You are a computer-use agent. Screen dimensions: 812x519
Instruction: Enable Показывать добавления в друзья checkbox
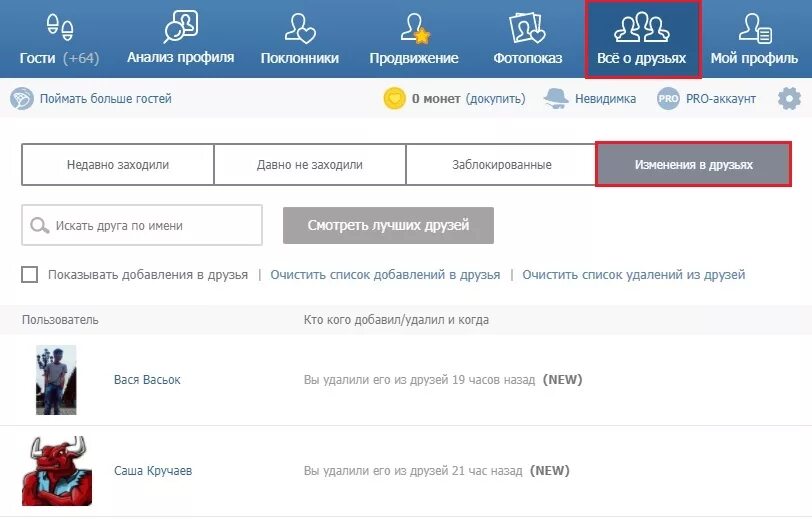tap(30, 275)
